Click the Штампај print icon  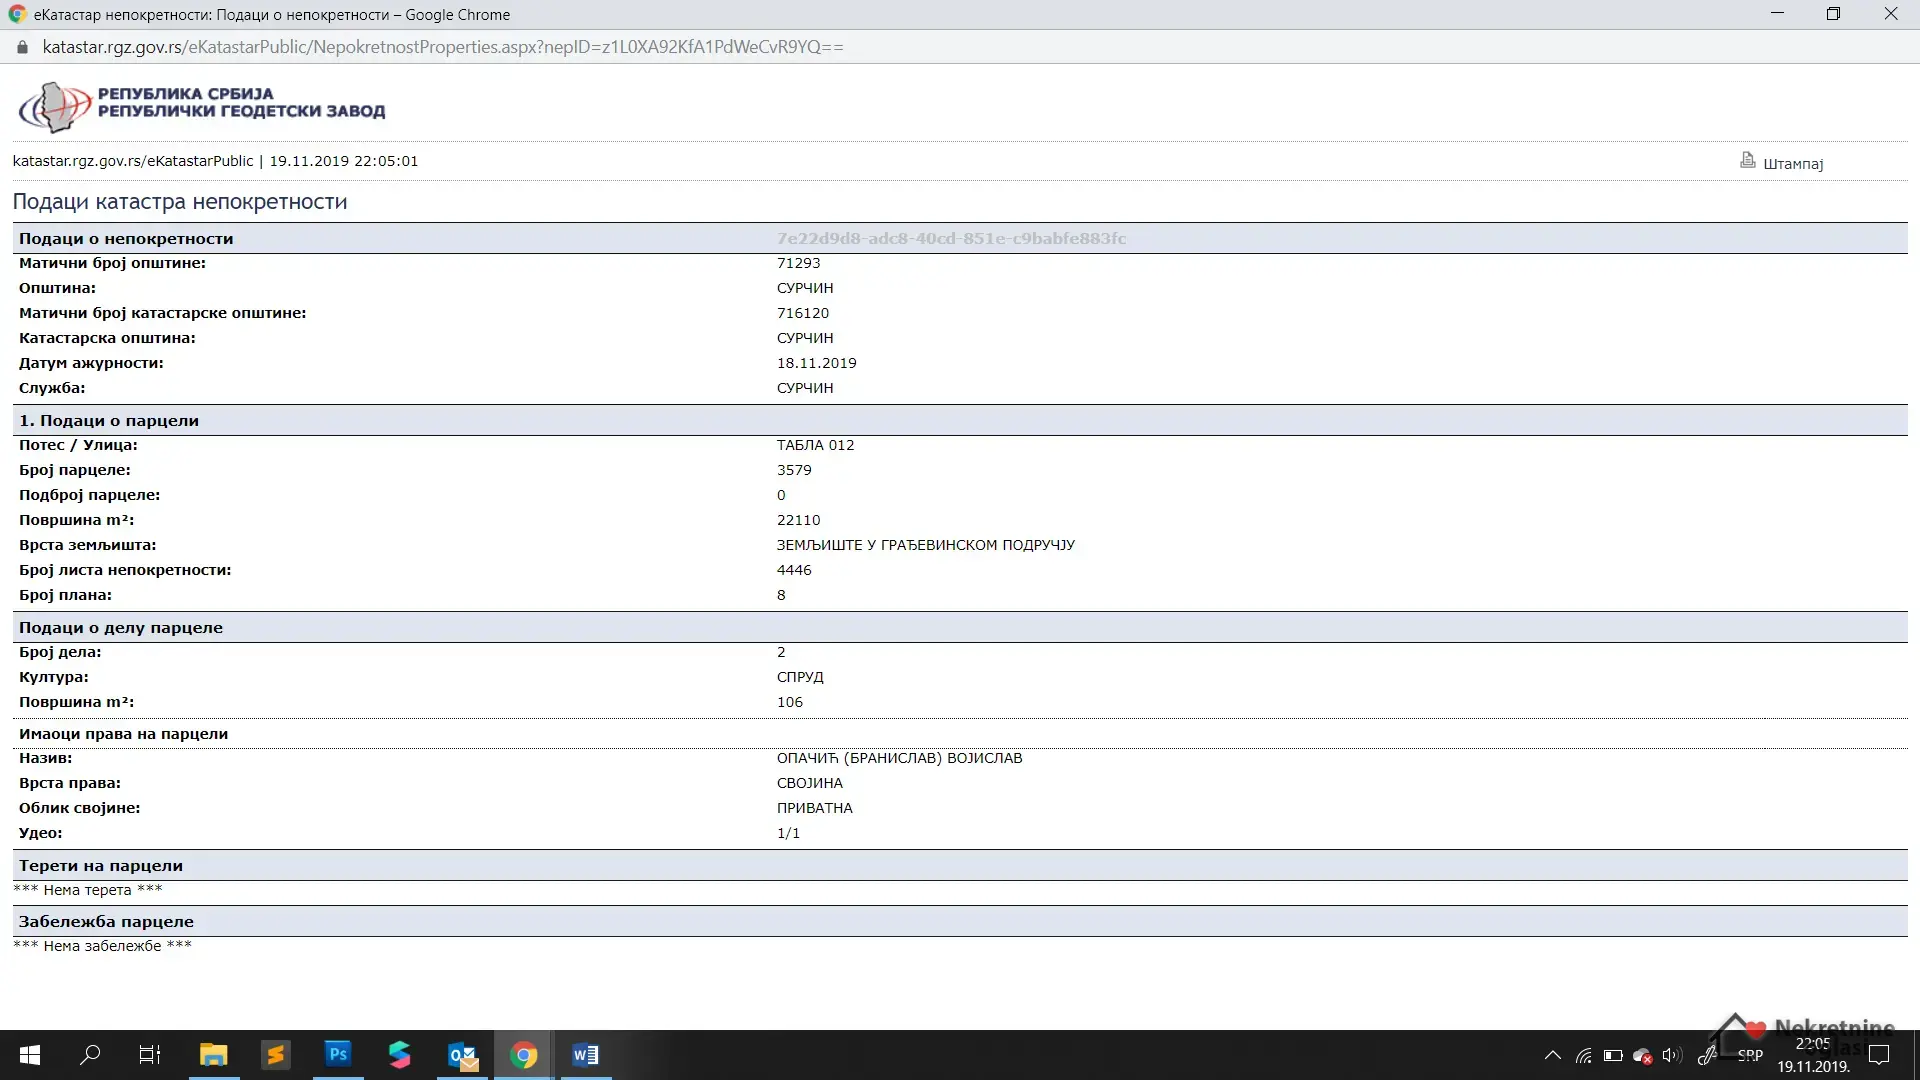[x=1747, y=160]
